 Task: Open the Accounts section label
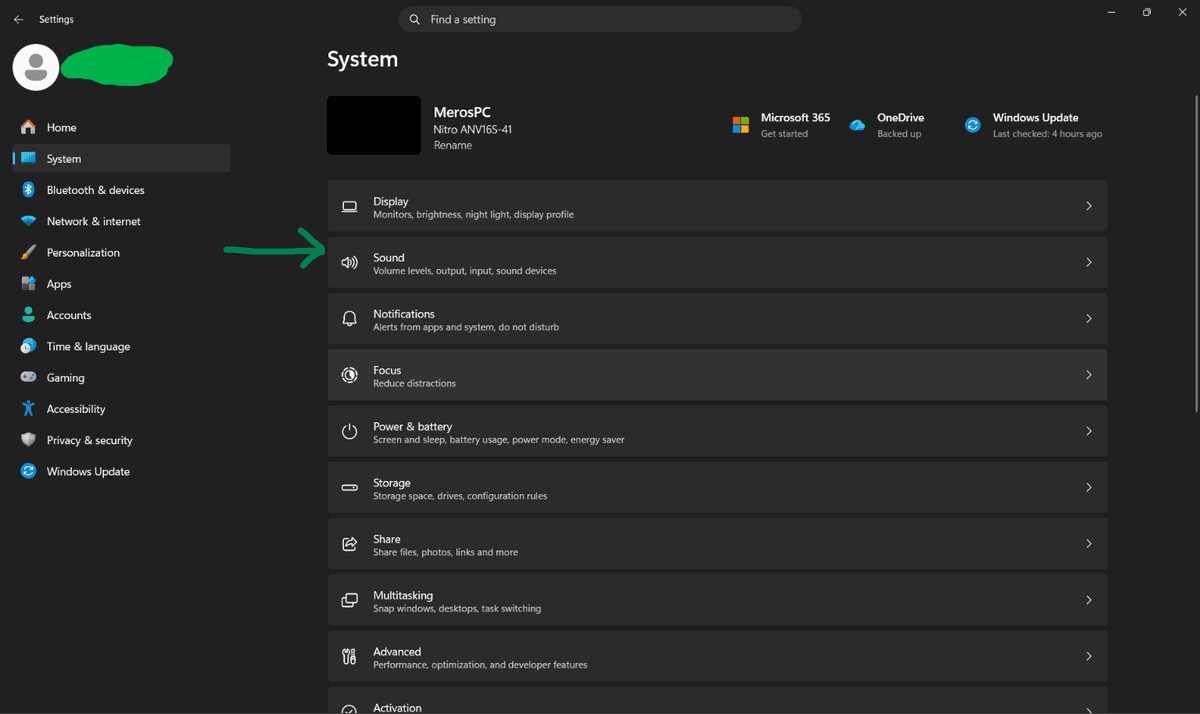(x=69, y=315)
